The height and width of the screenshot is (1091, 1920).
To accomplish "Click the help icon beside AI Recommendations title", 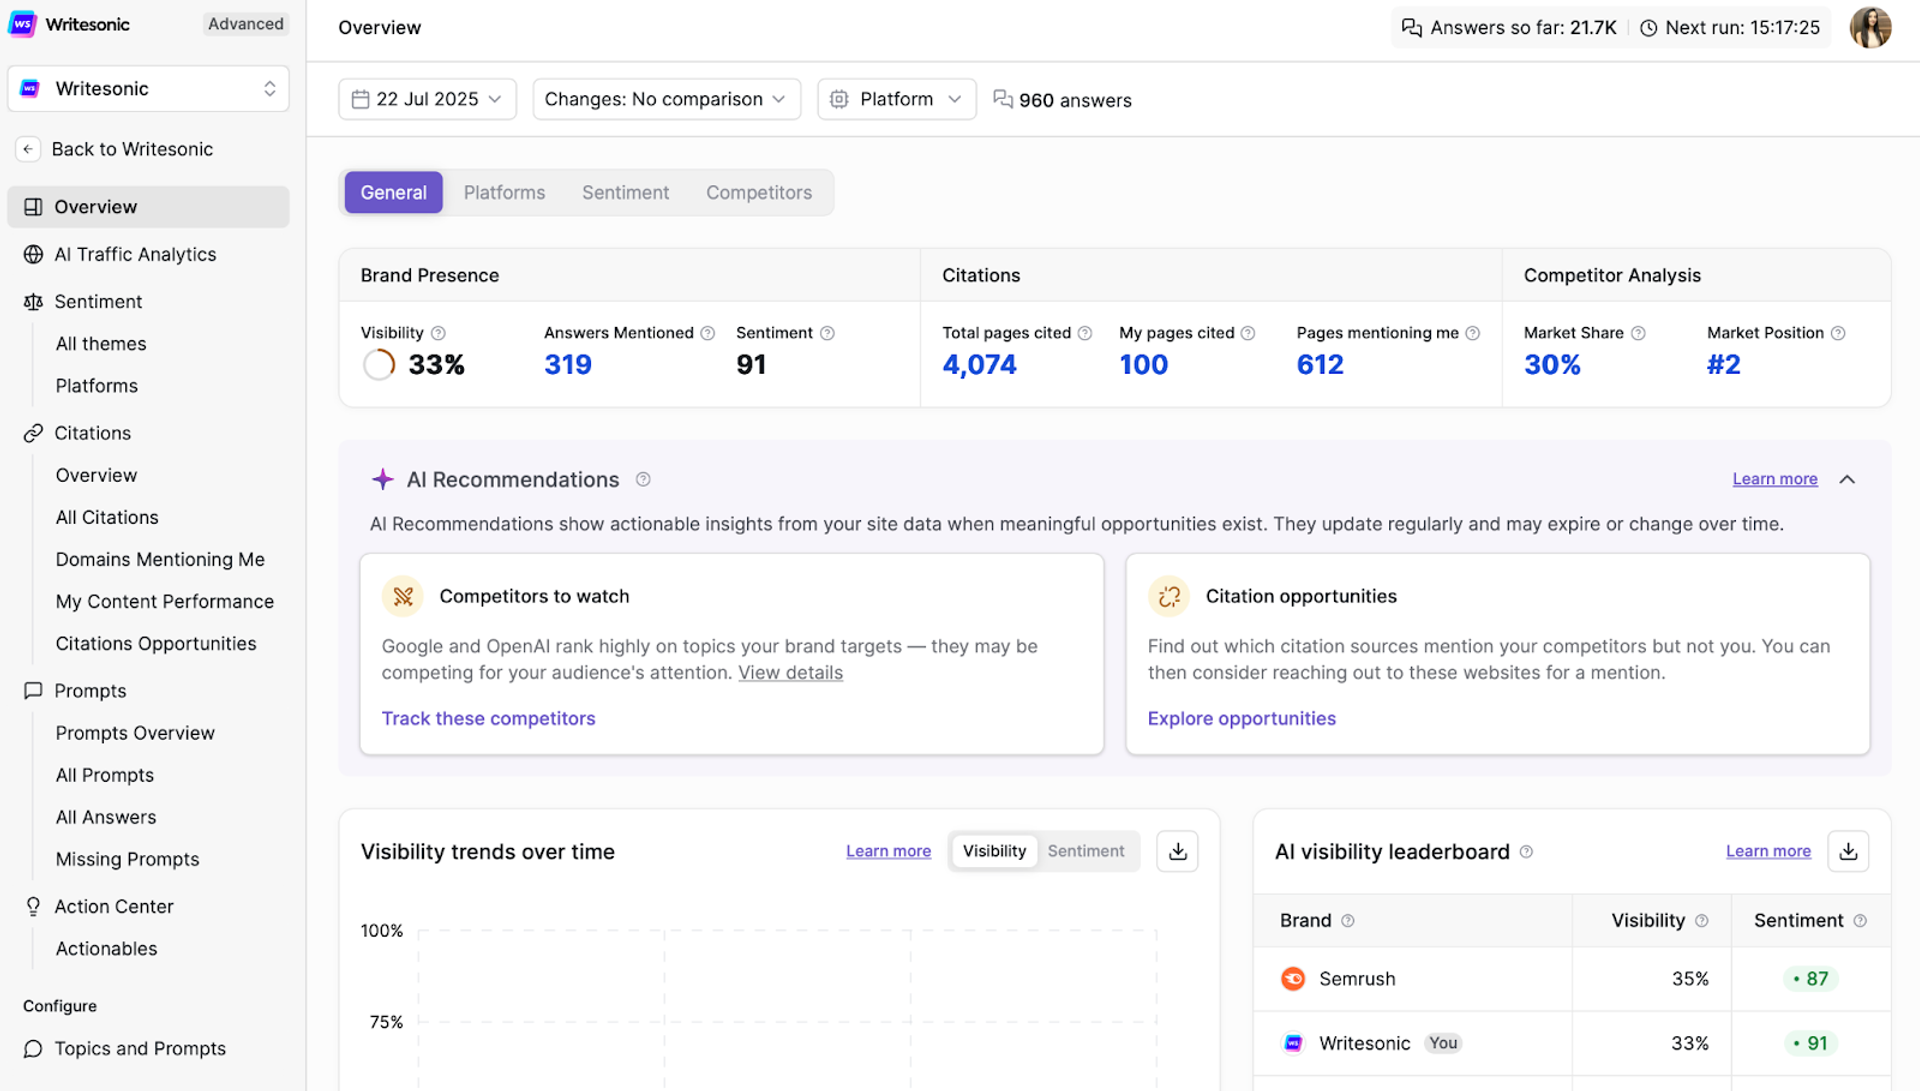I will point(643,479).
